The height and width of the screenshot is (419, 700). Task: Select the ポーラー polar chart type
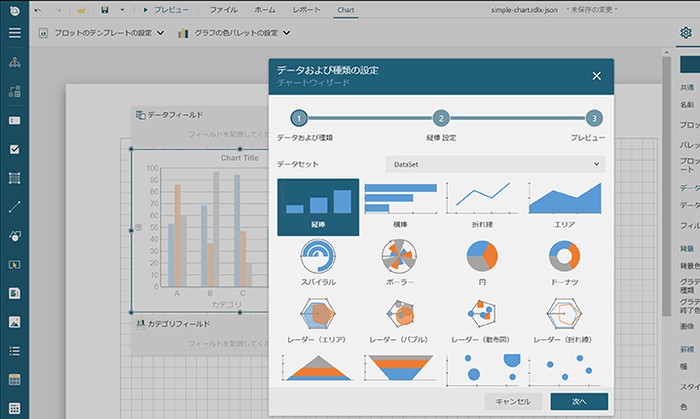[400, 262]
